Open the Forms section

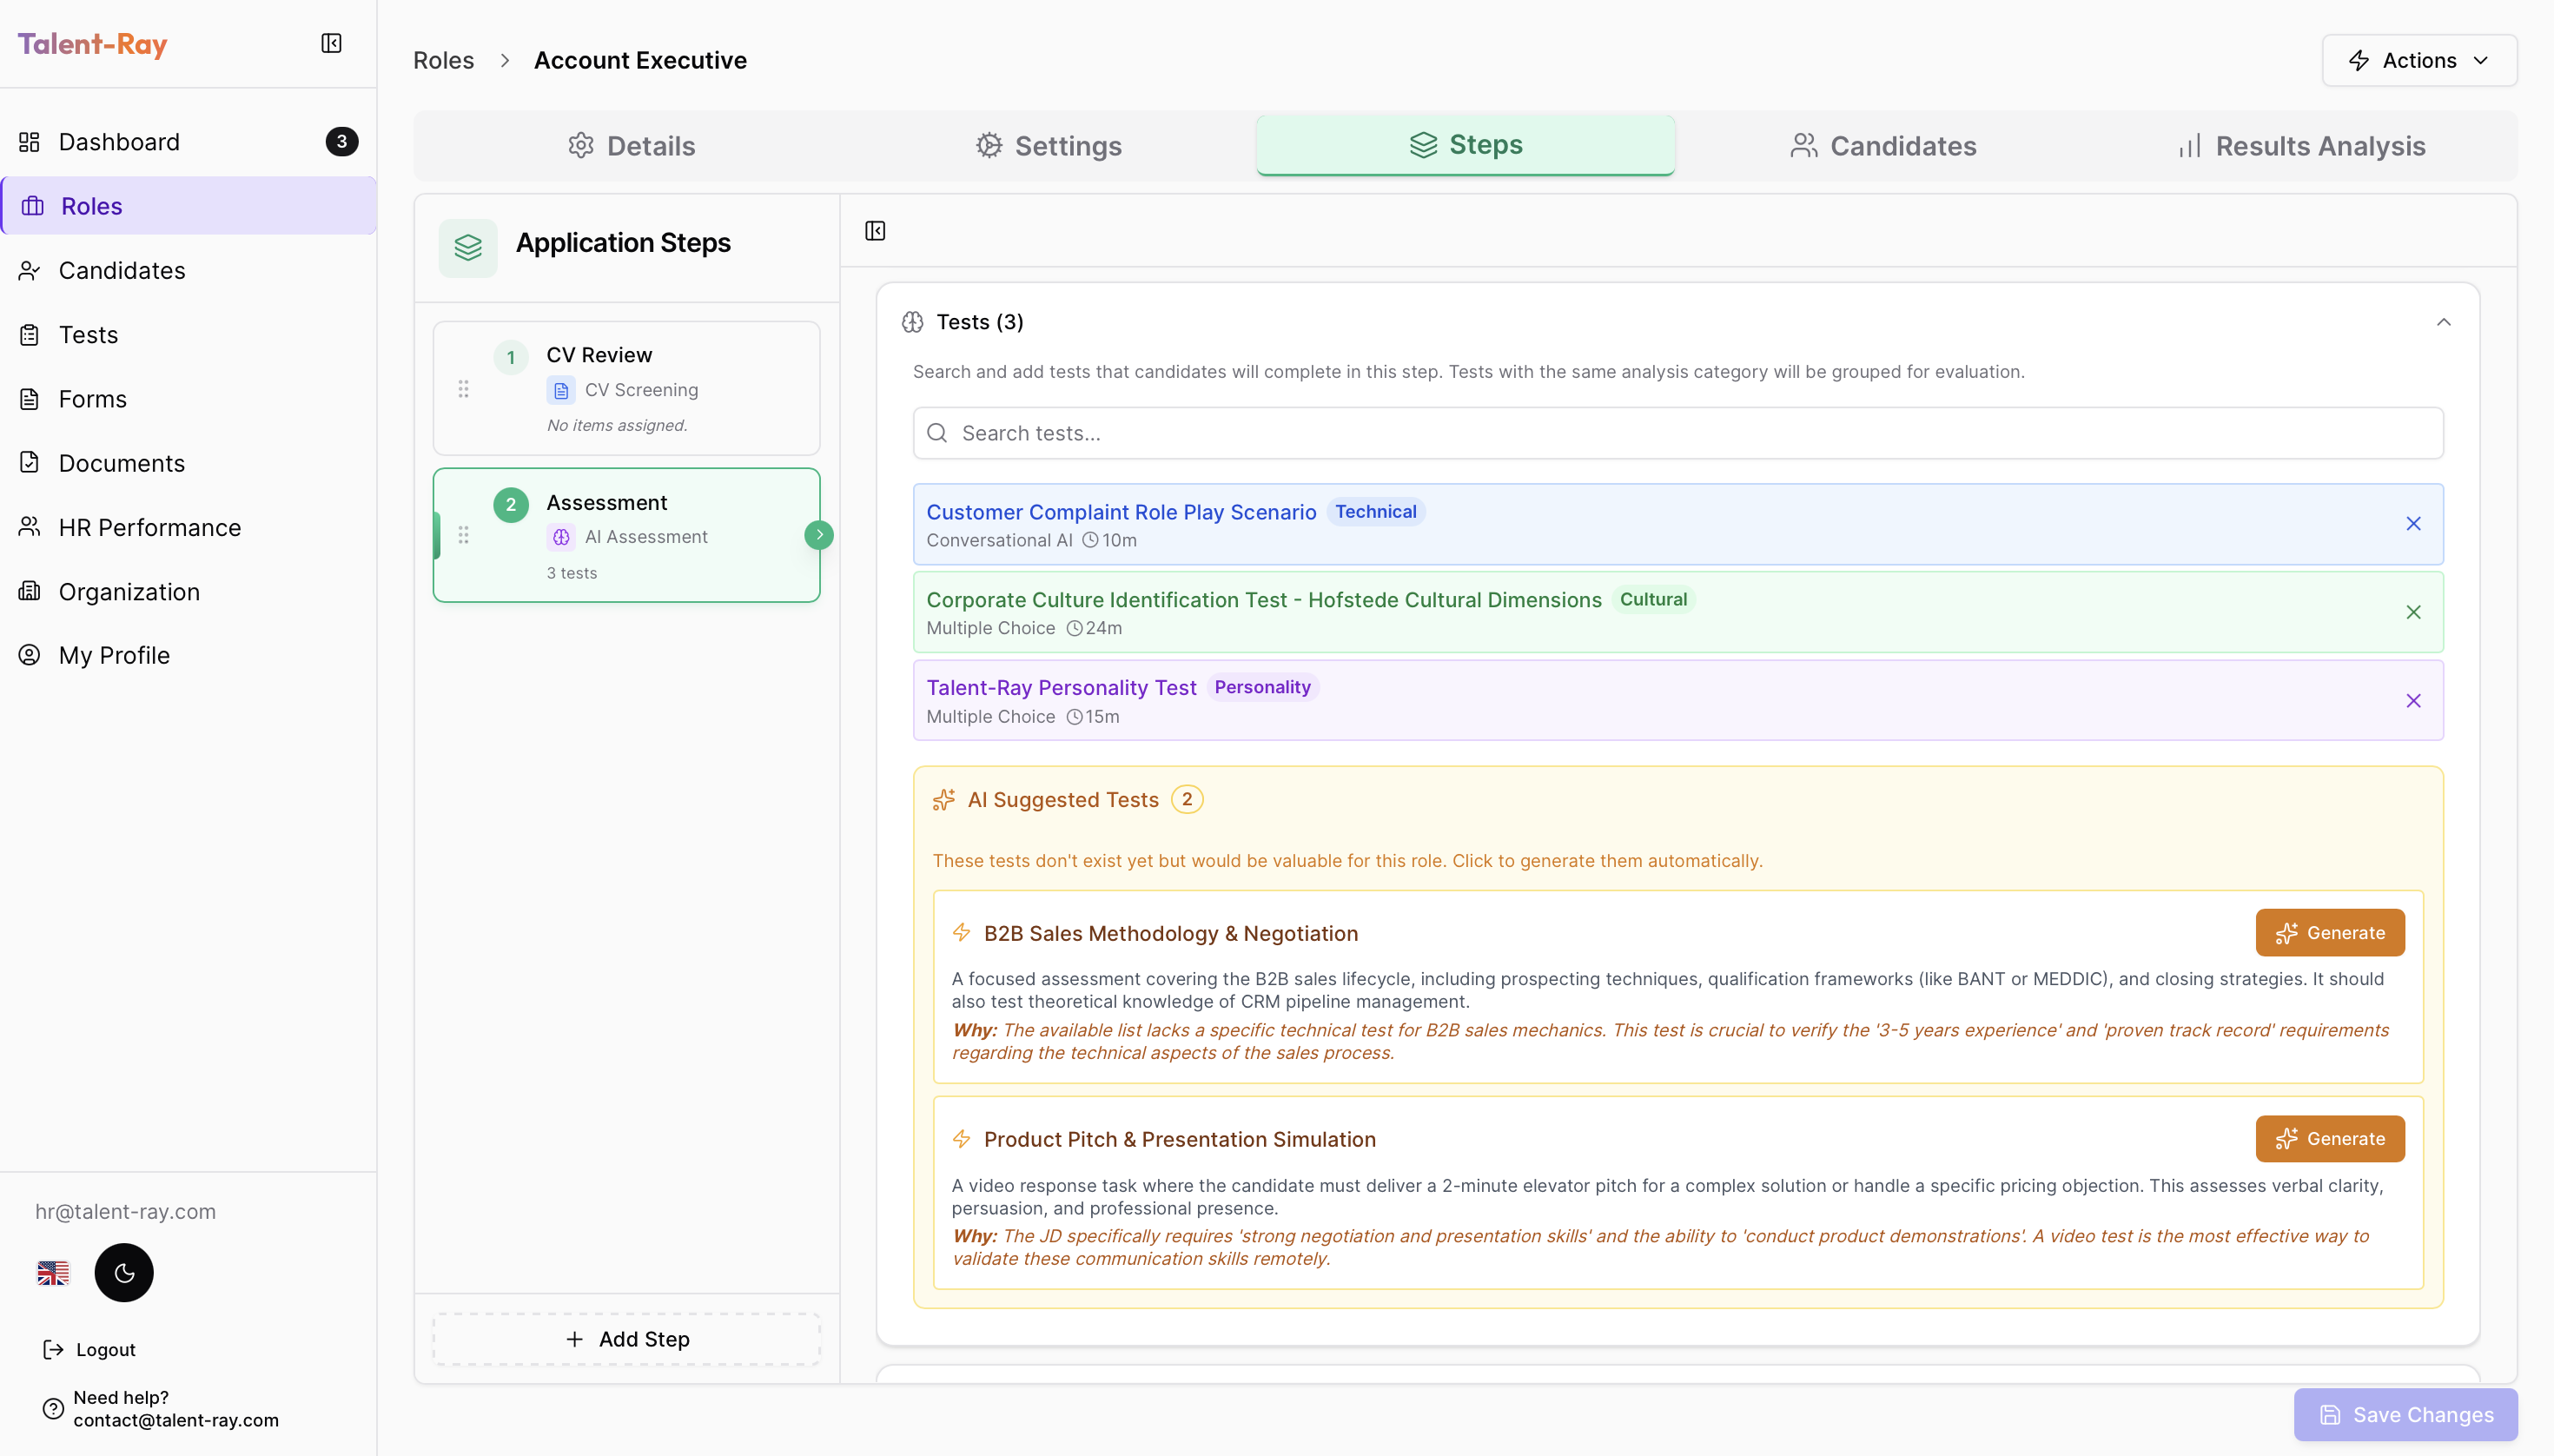[x=92, y=398]
